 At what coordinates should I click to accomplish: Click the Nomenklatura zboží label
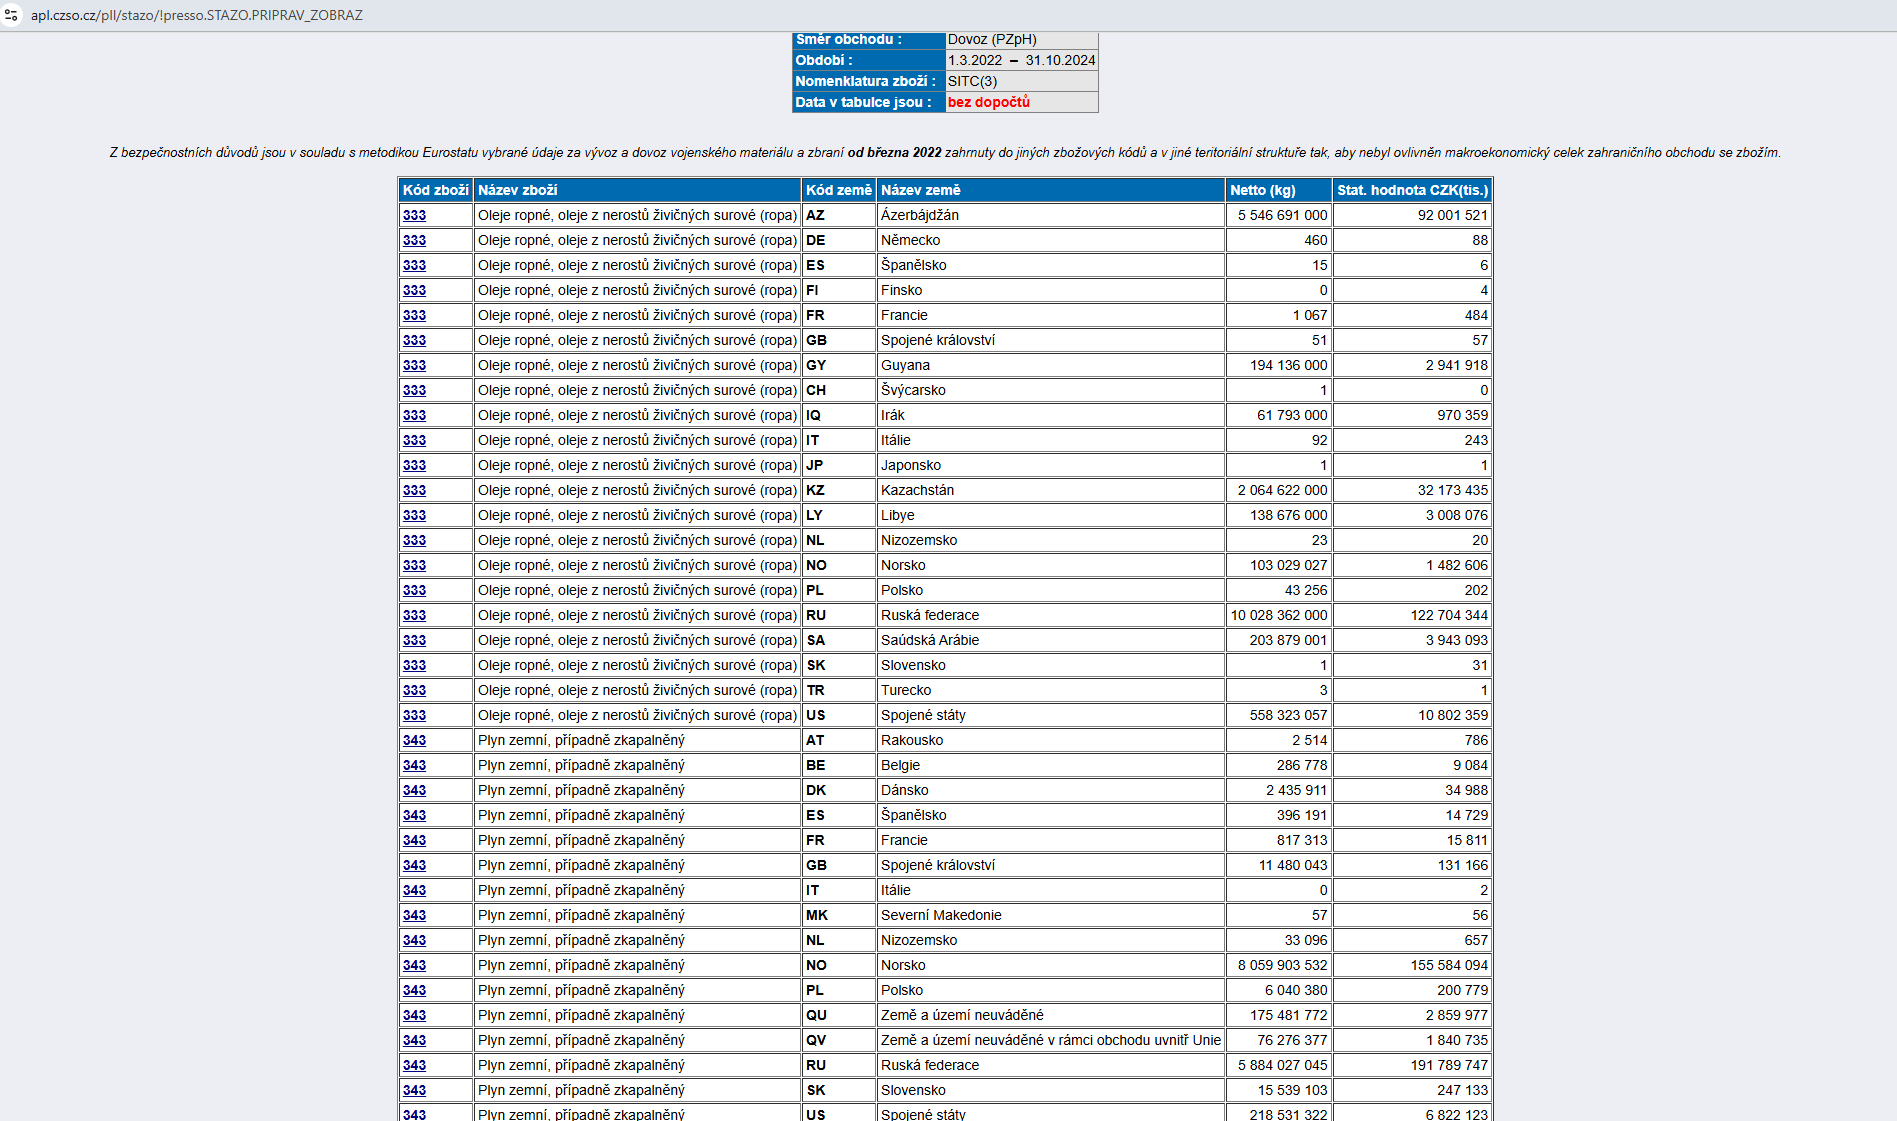click(x=865, y=81)
